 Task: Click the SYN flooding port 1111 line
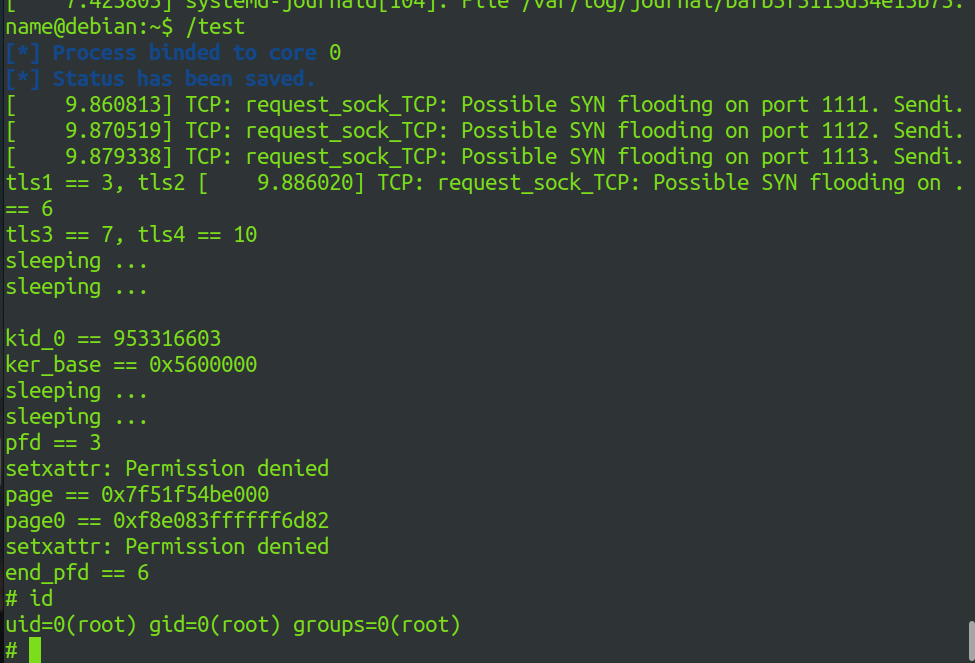[x=485, y=105]
